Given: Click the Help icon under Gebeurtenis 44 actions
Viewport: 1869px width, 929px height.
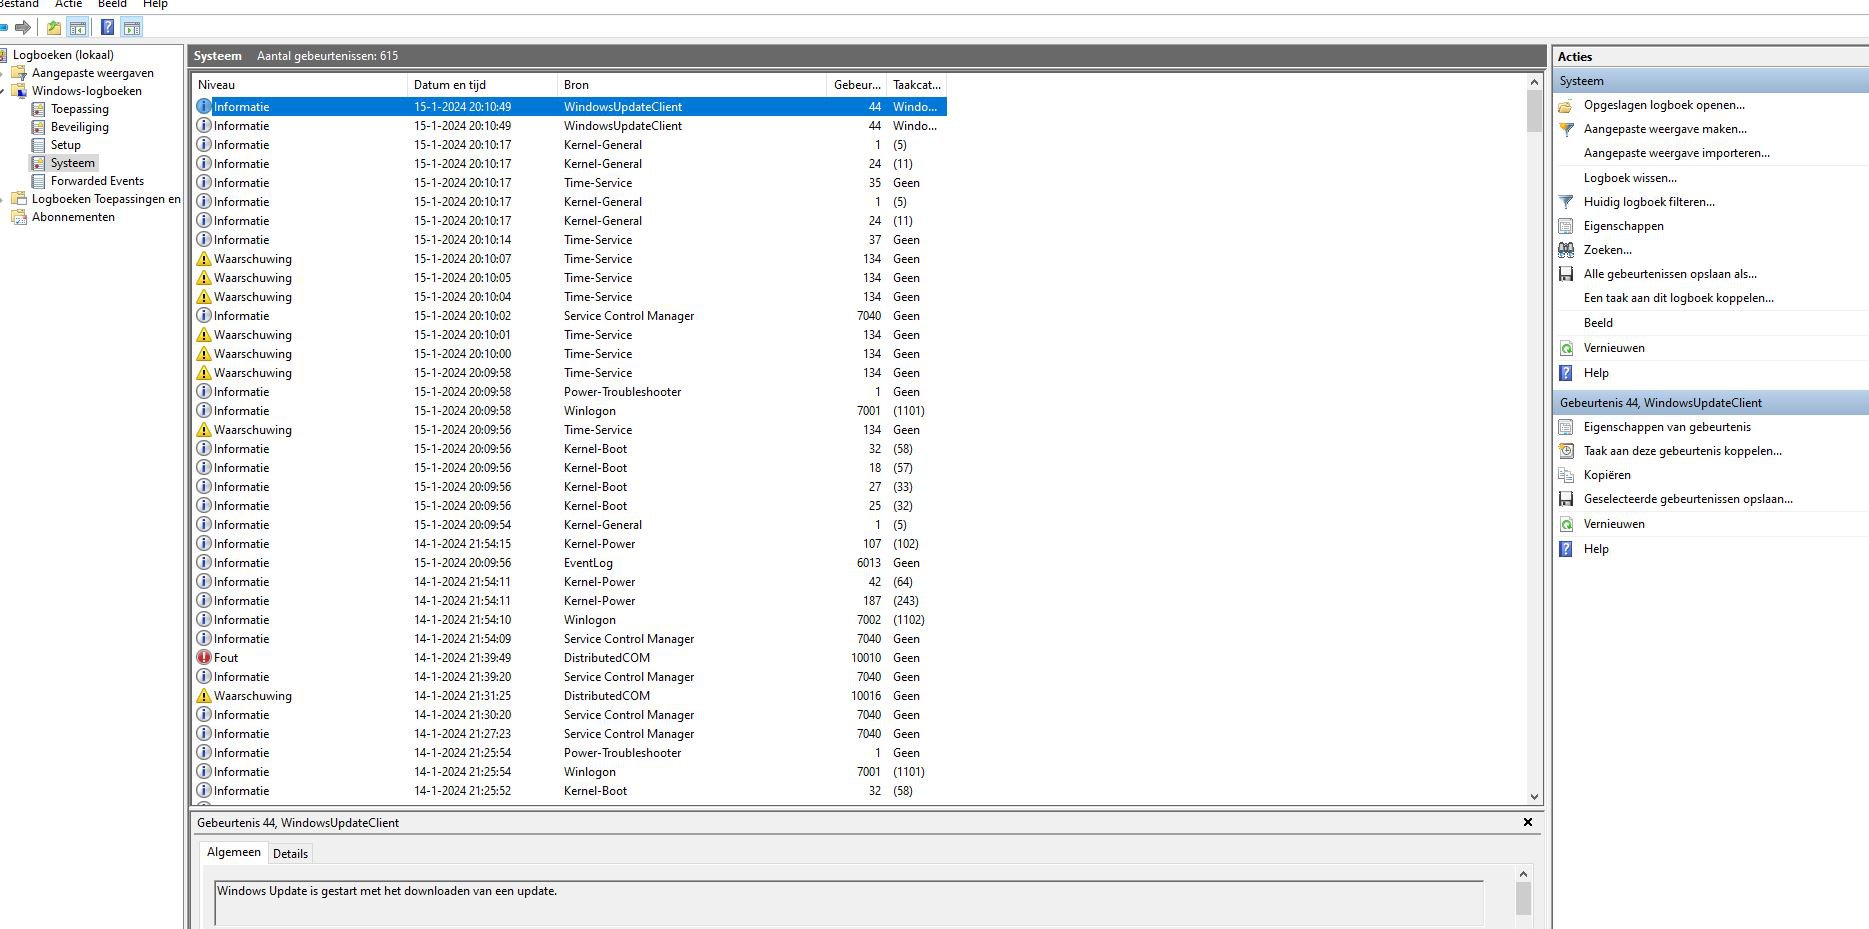Looking at the screenshot, I should 1566,549.
